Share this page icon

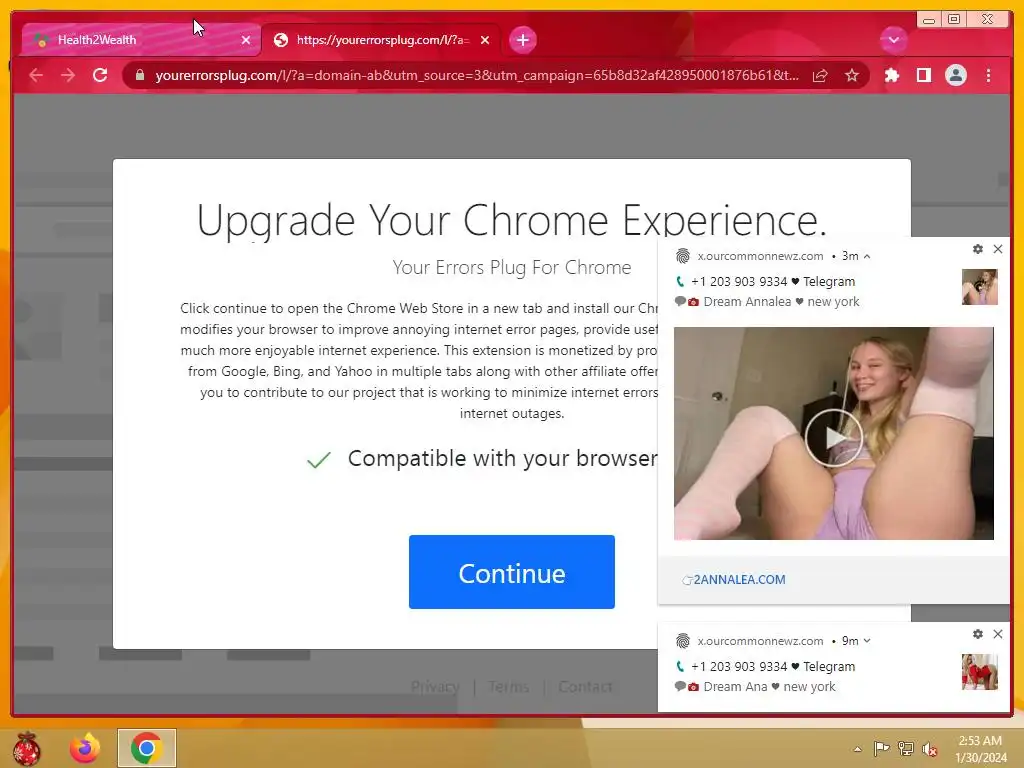(820, 75)
